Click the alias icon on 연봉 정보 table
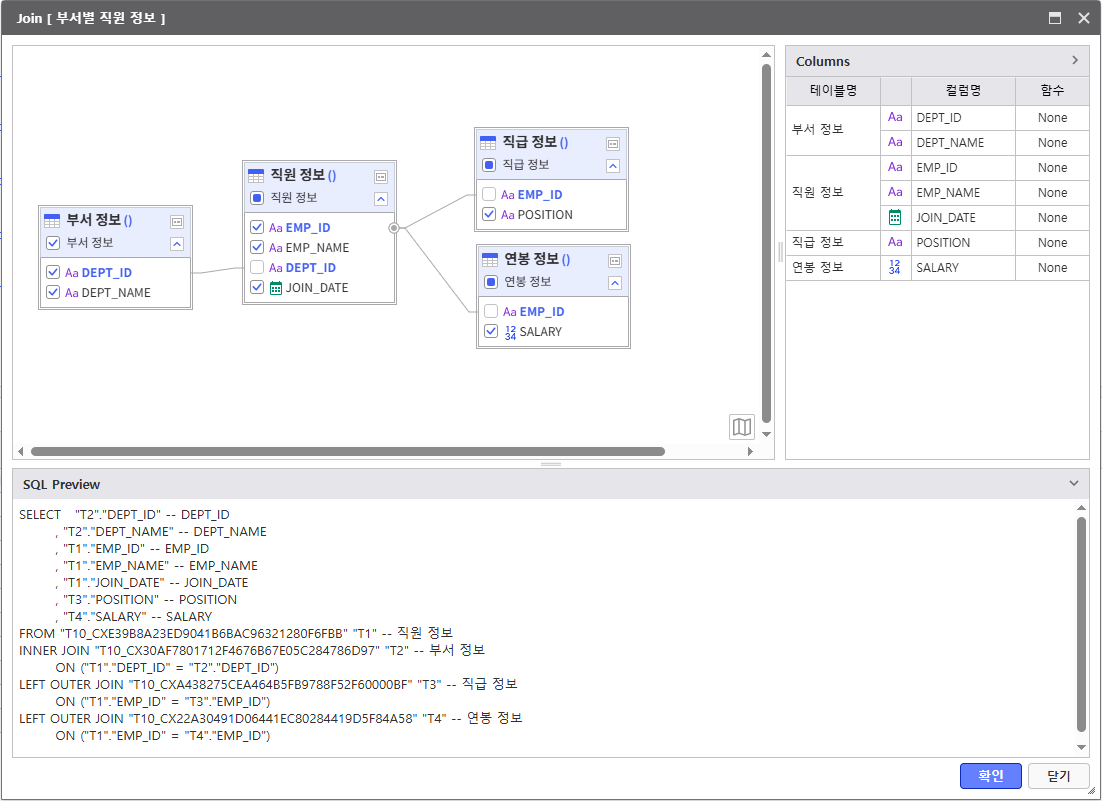The height and width of the screenshot is (801, 1102). (615, 260)
